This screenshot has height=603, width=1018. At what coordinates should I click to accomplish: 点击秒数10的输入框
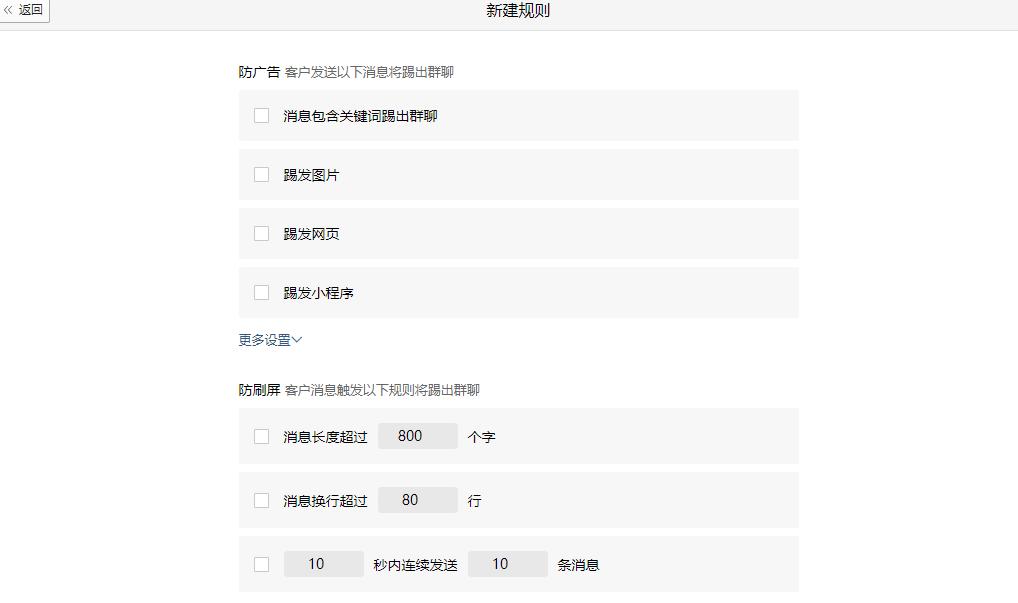click(x=323, y=564)
